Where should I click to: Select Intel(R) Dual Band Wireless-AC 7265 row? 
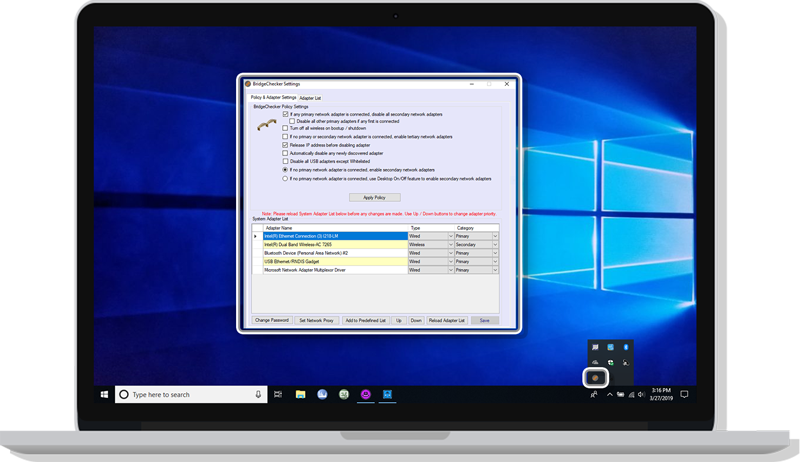pos(335,245)
